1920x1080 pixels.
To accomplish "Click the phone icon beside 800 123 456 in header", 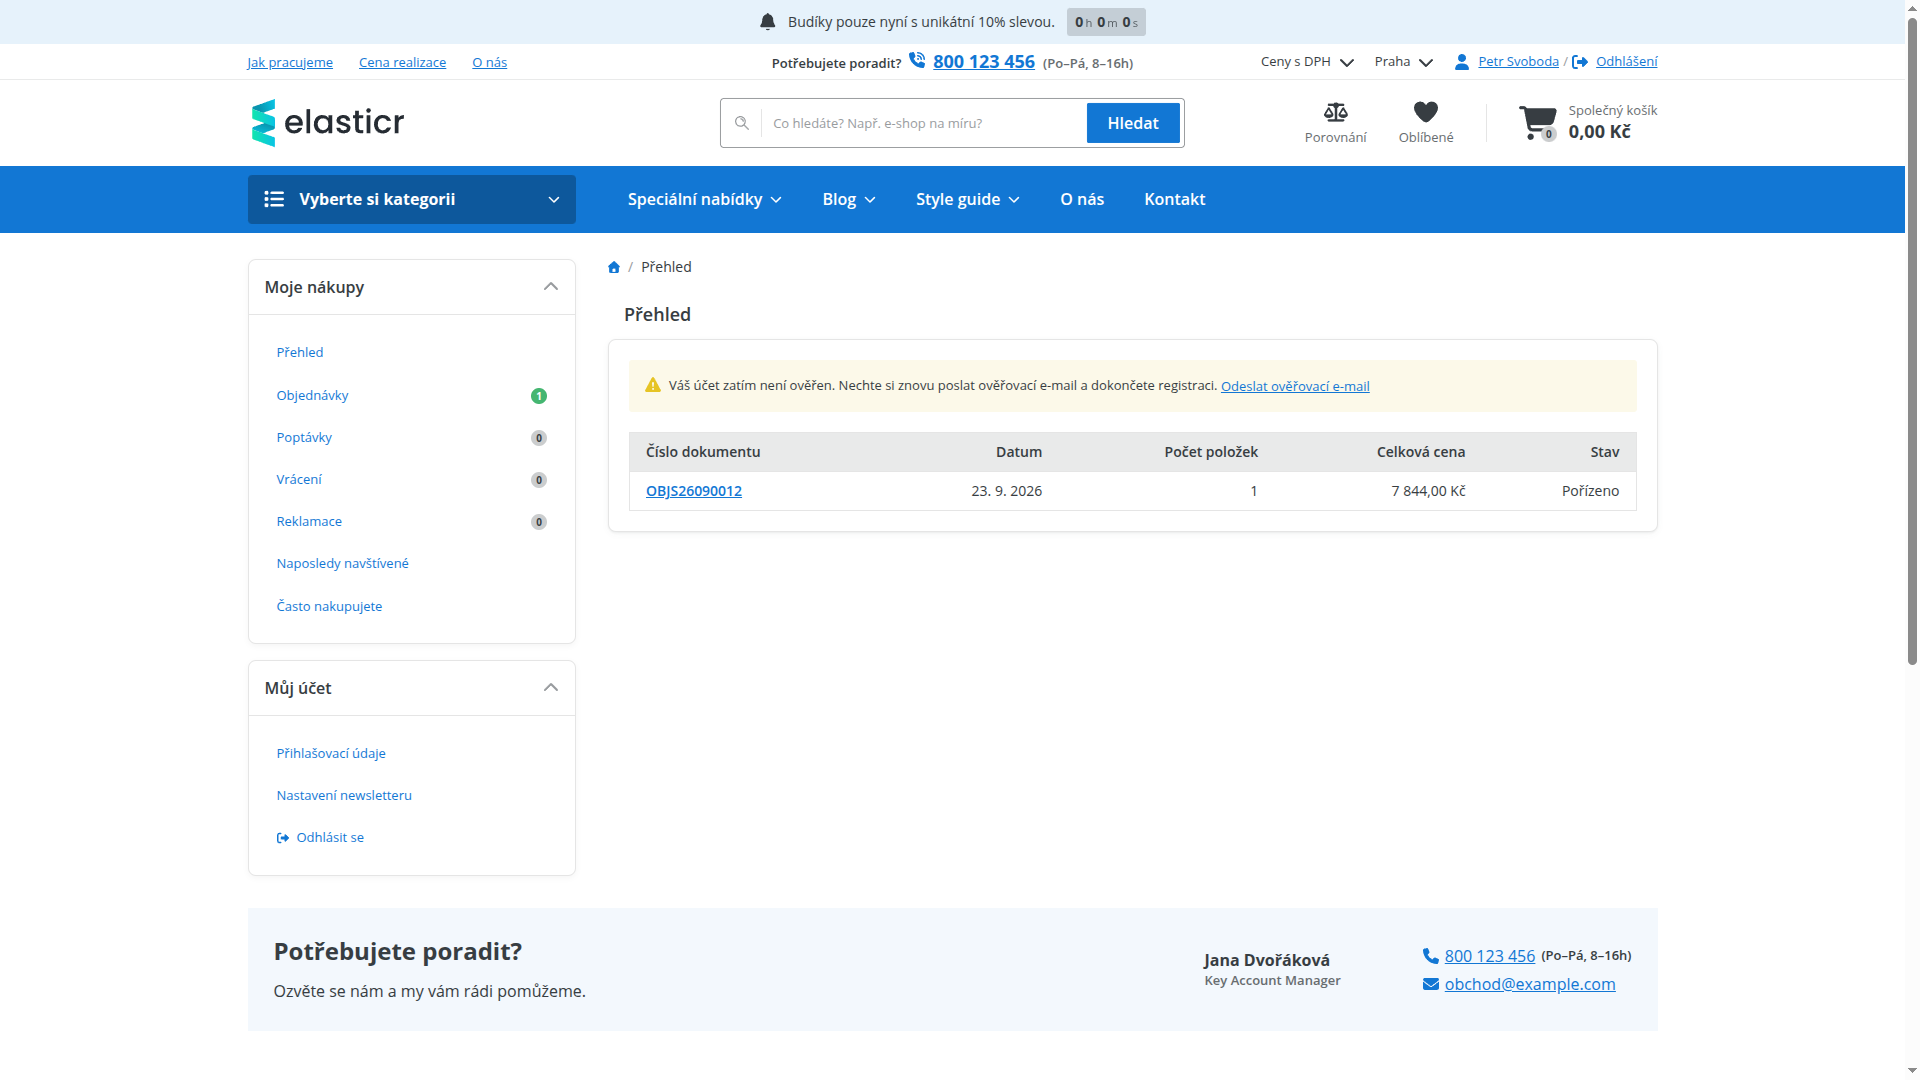I will [917, 61].
